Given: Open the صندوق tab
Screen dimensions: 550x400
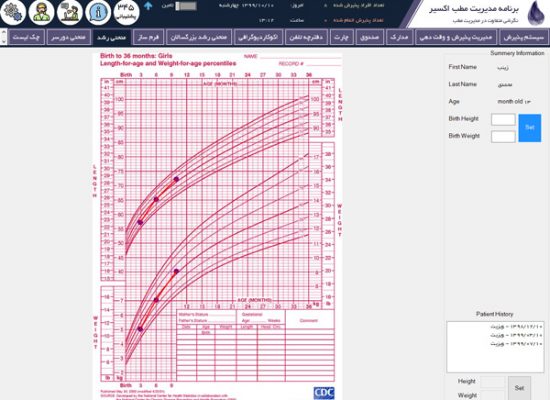Looking at the screenshot, I should click(x=370, y=37).
